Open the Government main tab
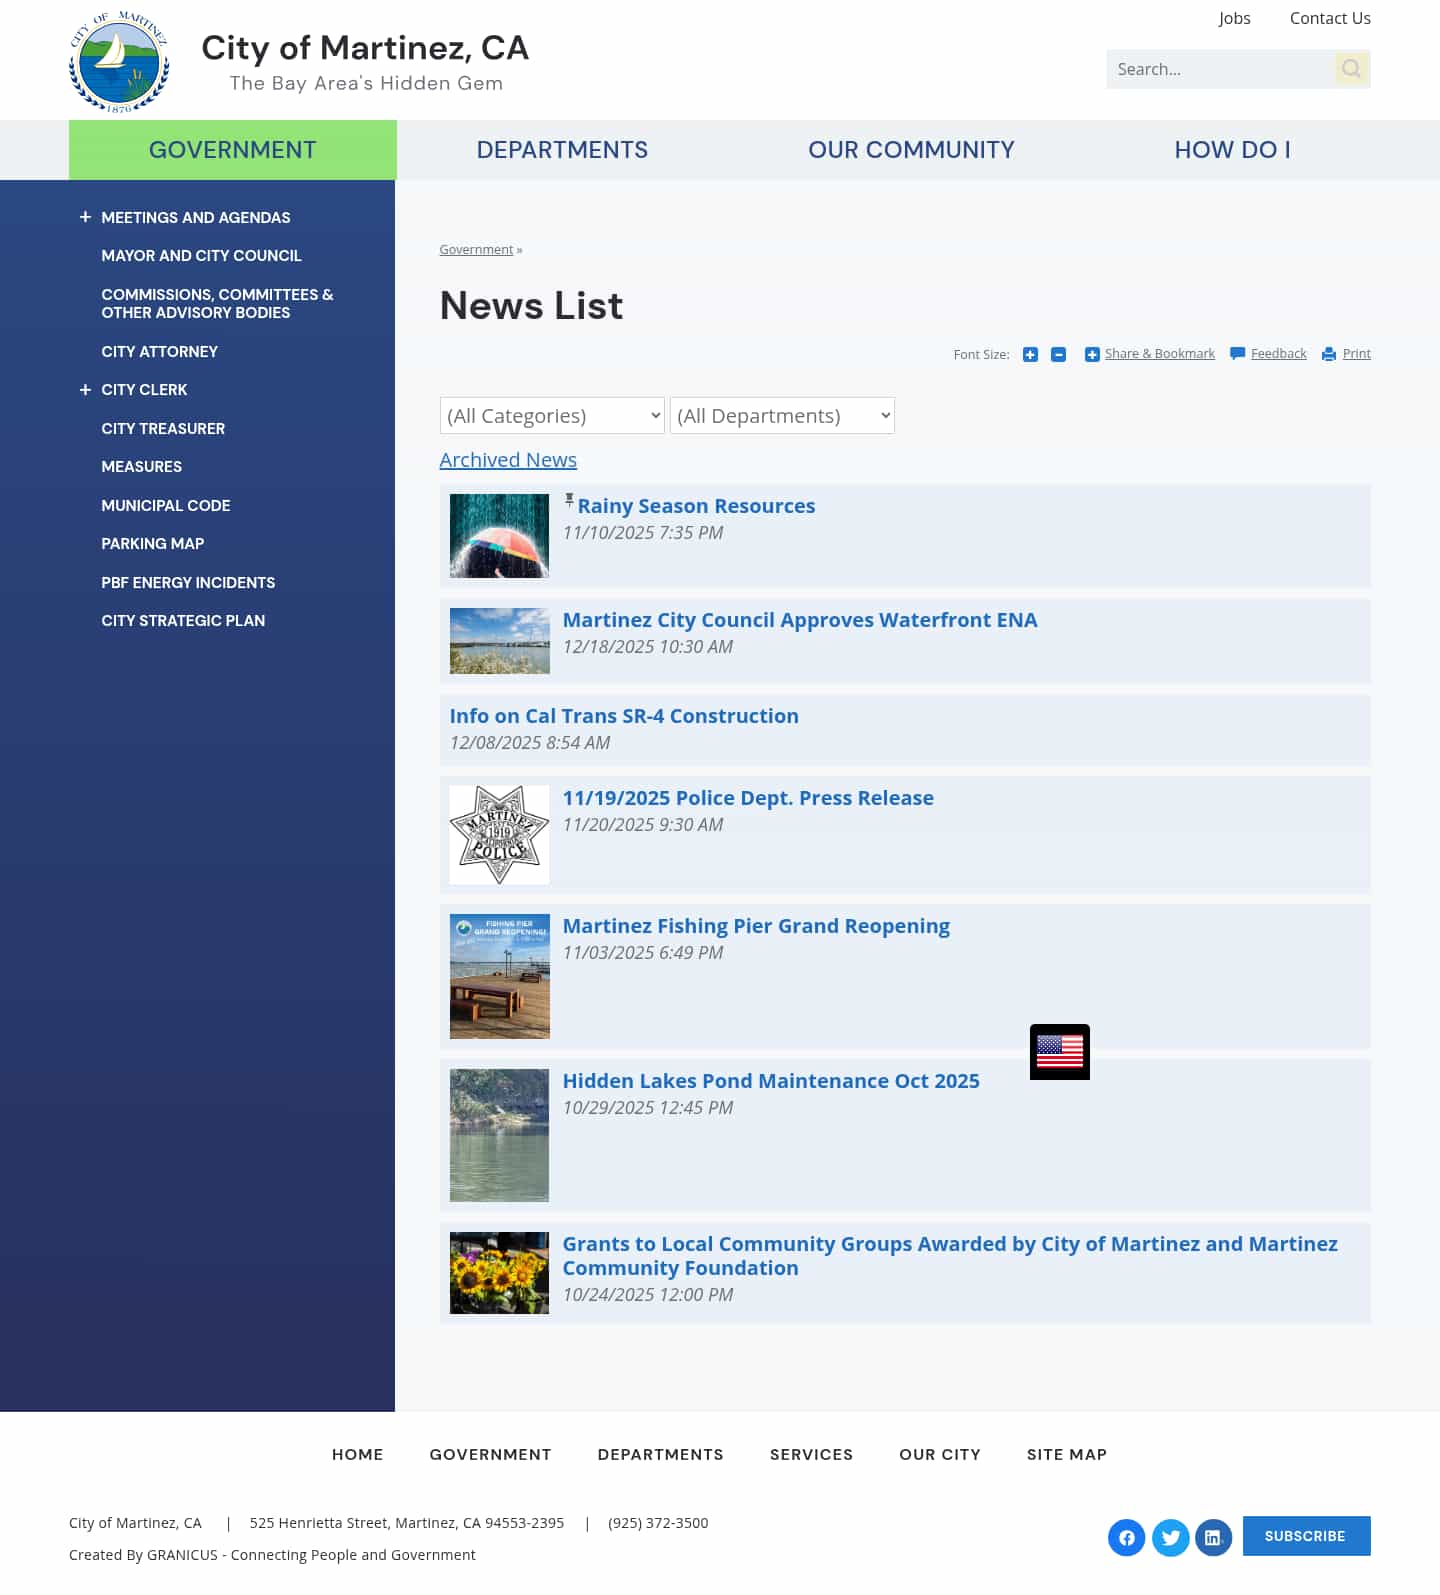Image resolution: width=1440 pixels, height=1595 pixels. click(x=233, y=150)
